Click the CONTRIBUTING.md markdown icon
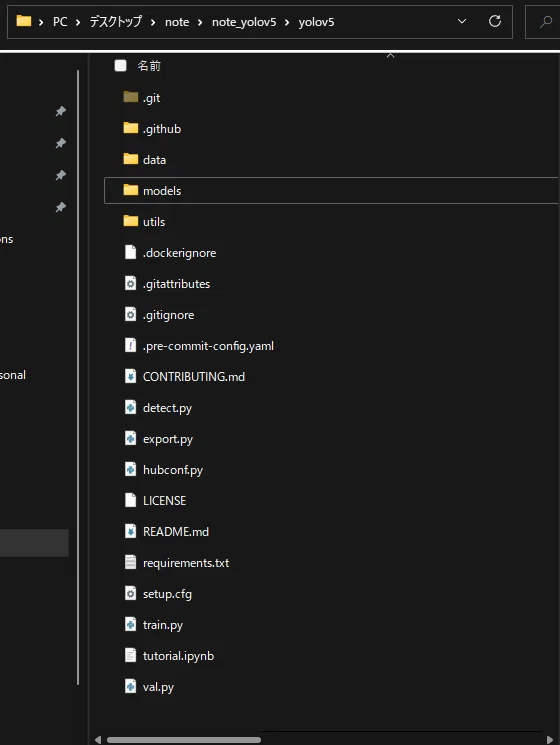Screen dimensions: 560x745 (131, 376)
